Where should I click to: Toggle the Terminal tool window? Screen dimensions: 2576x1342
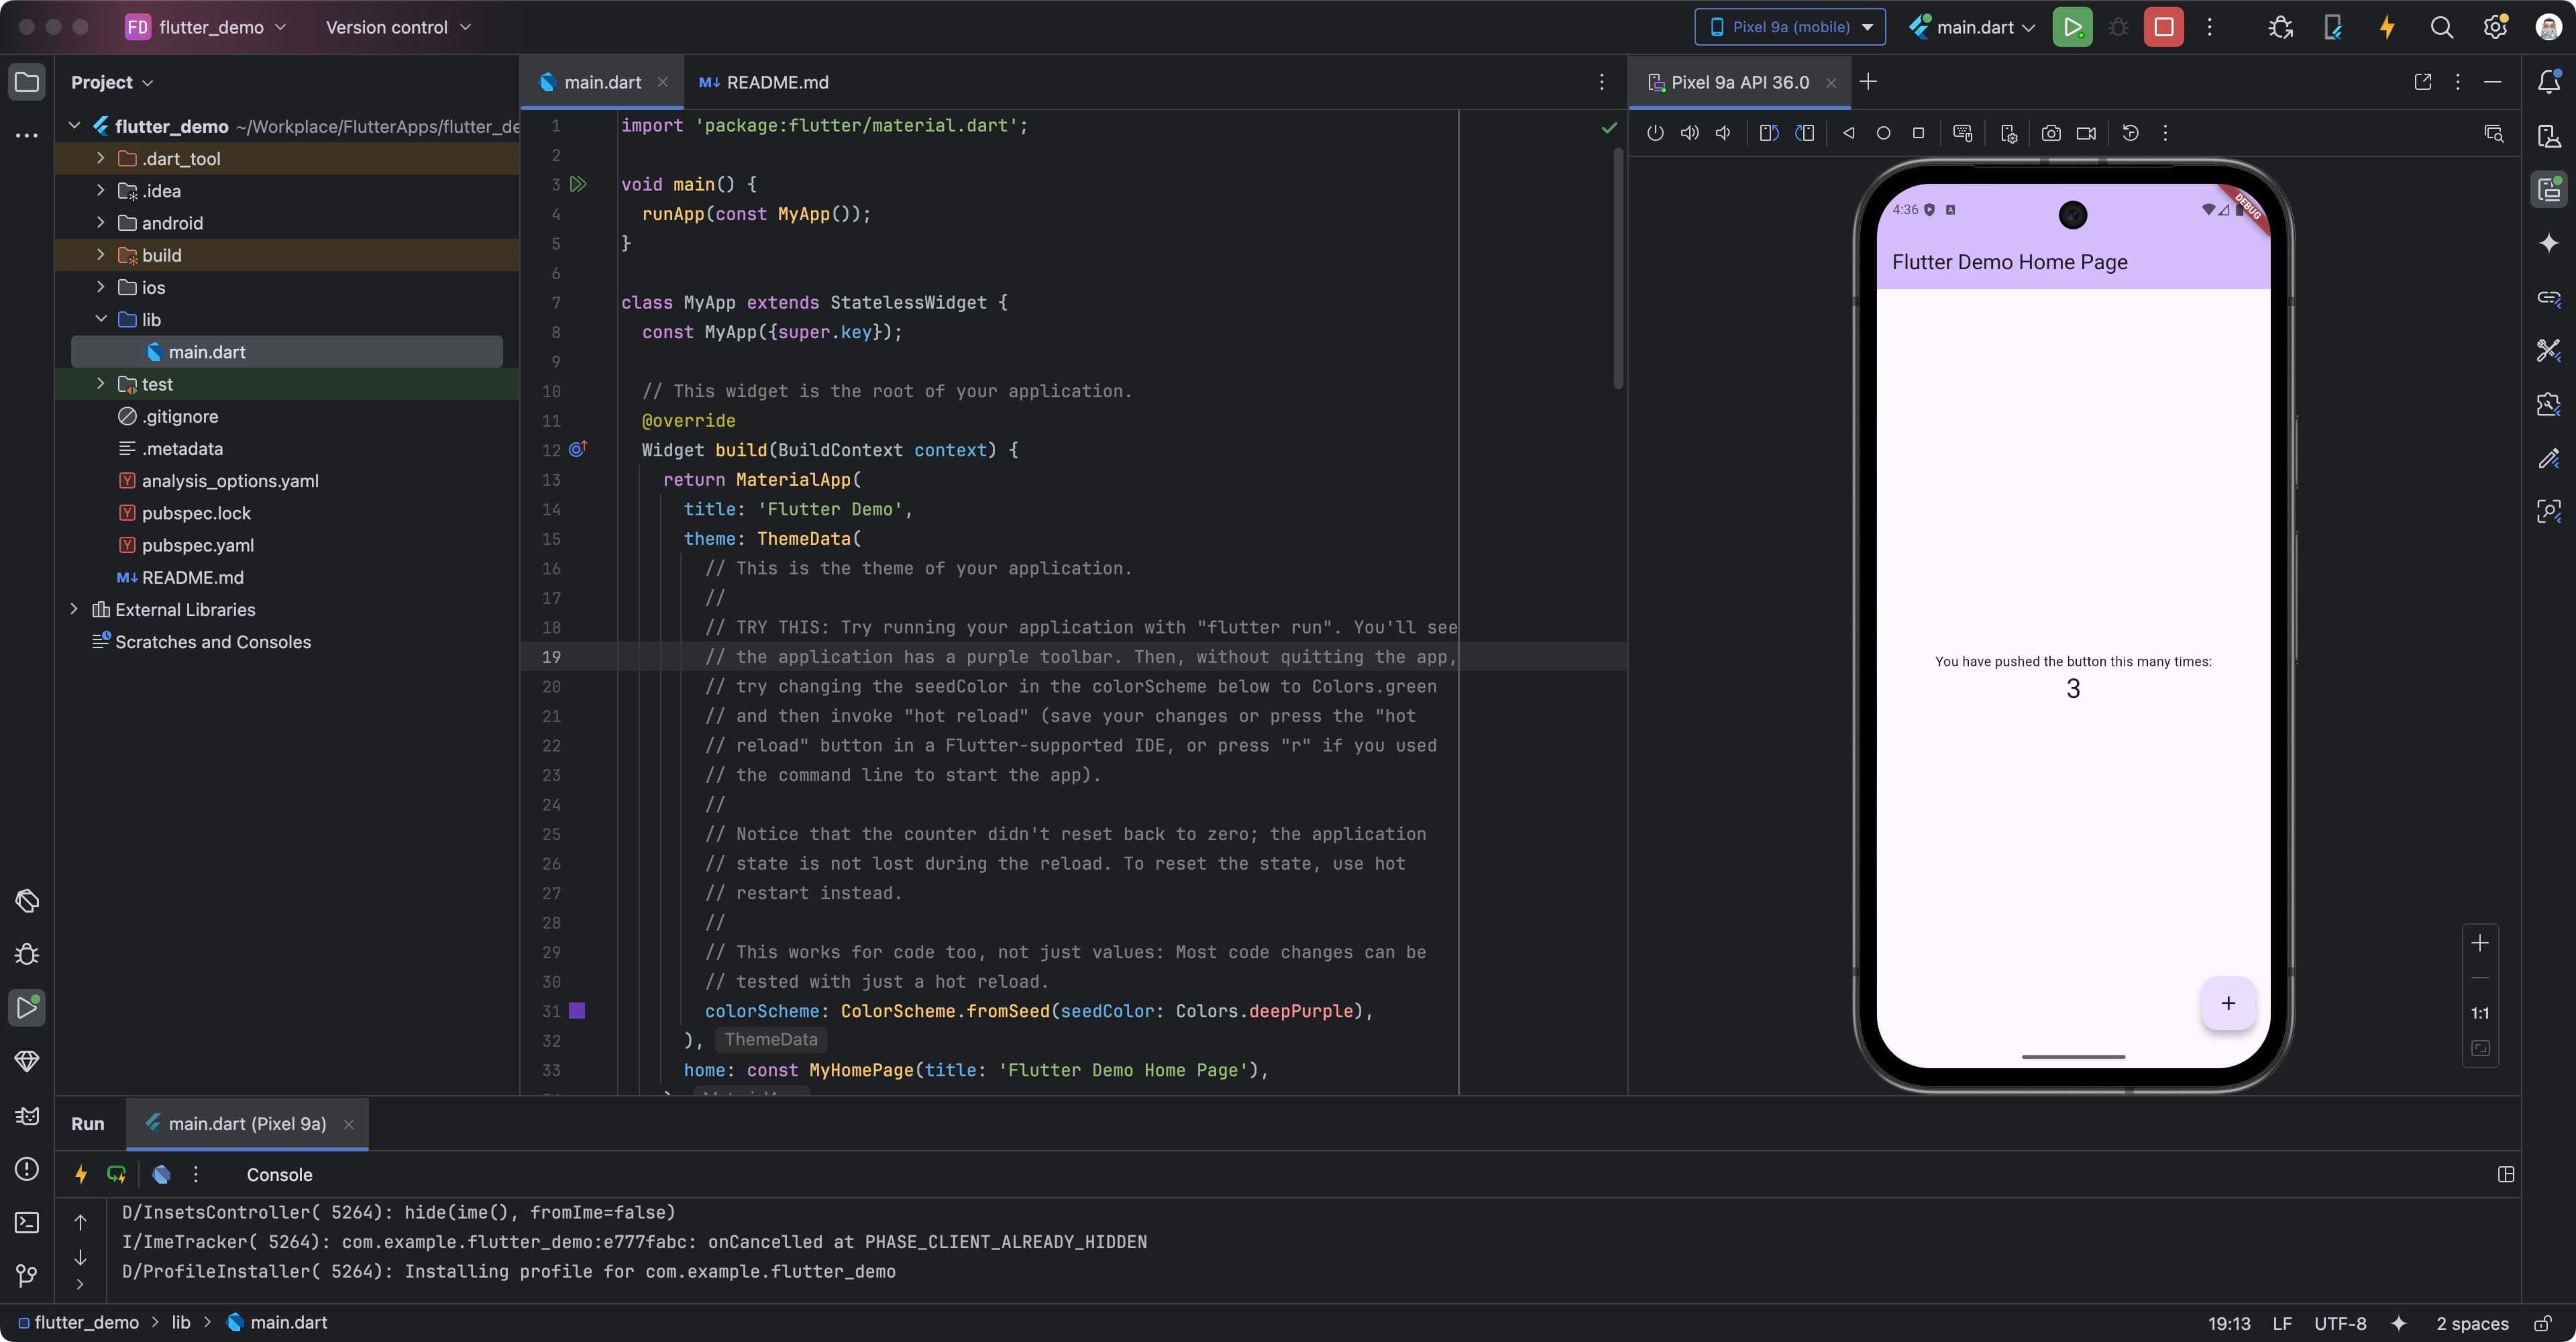25,1223
